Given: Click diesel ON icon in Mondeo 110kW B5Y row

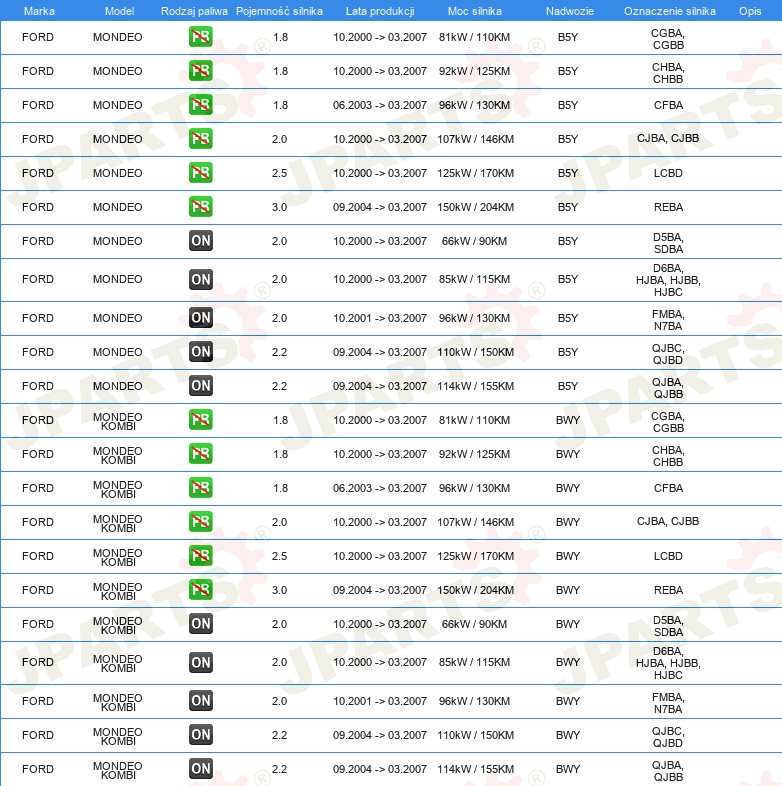Looking at the screenshot, I should point(201,352).
